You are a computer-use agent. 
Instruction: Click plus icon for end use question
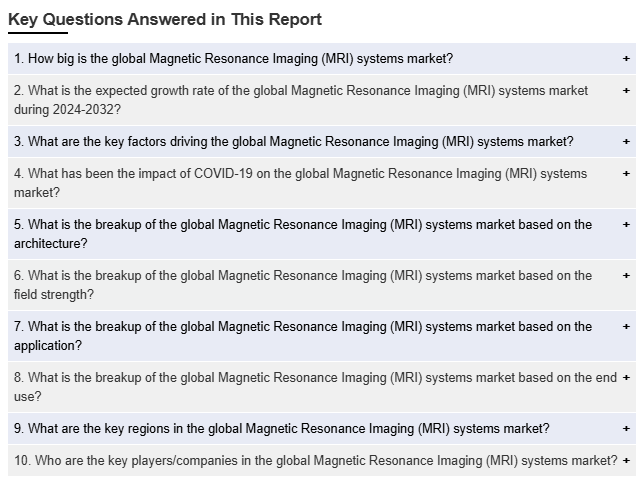626,378
